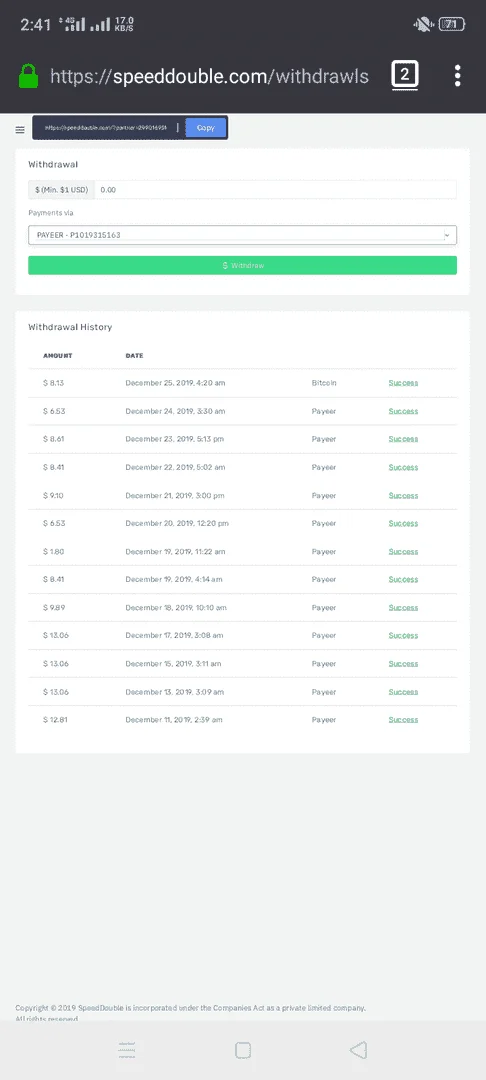Click the December 20, 2019, 12:20 pm date
The image size is (486, 1080).
point(177,523)
